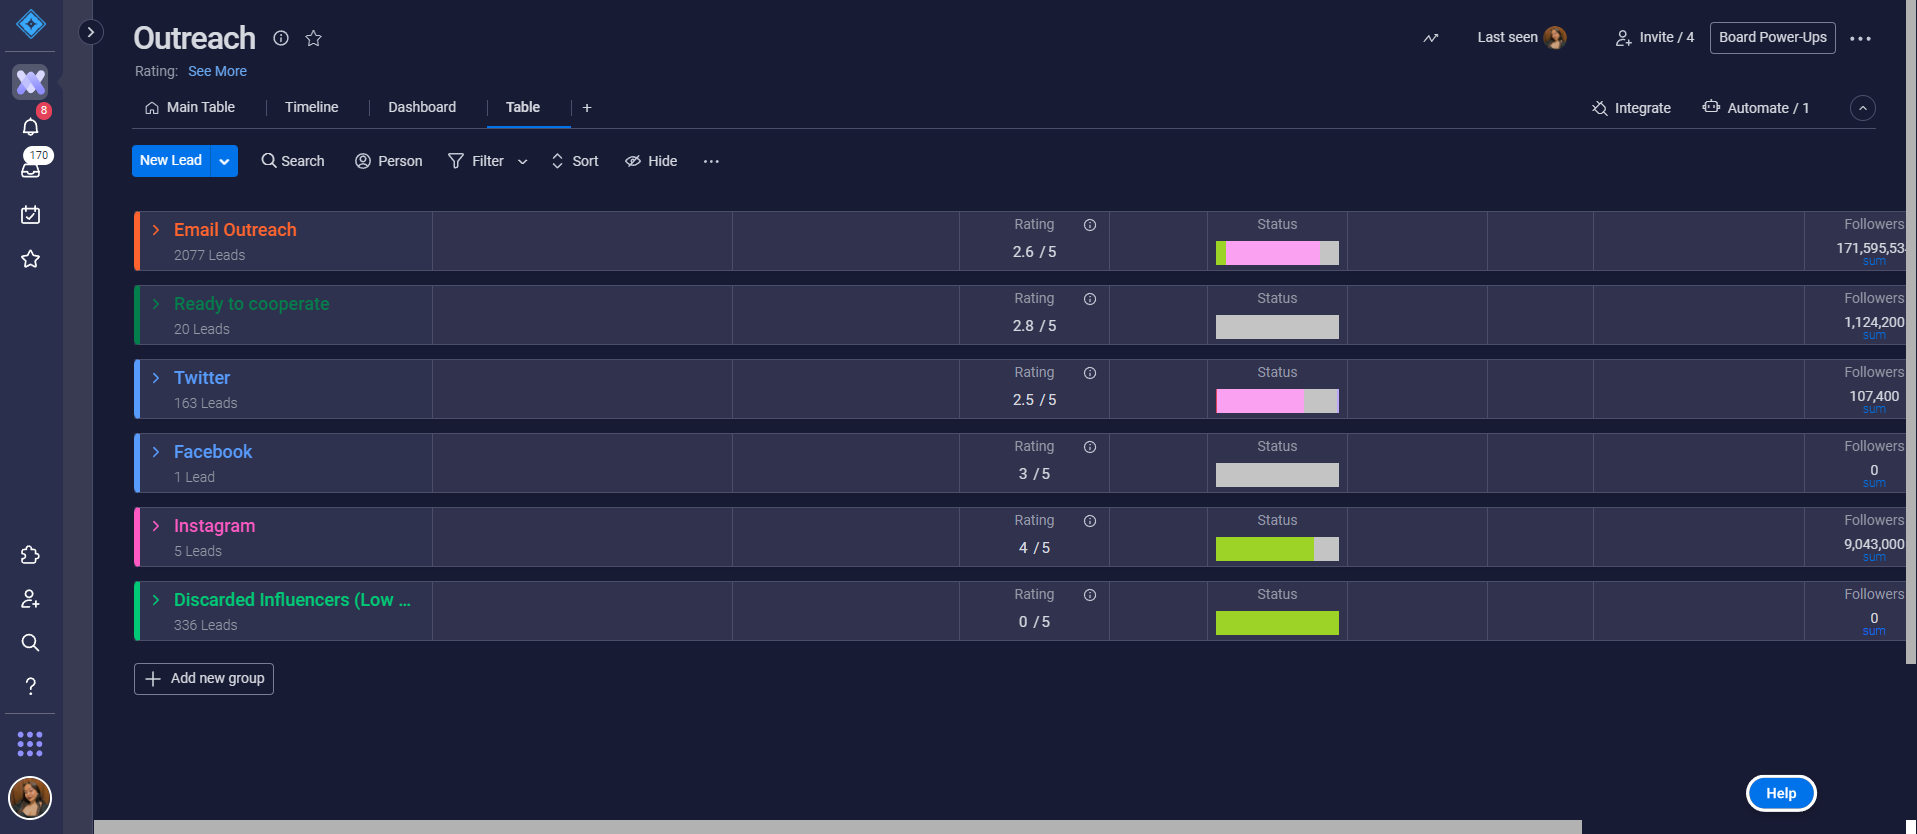Open My Work calendar icon

point(31,215)
